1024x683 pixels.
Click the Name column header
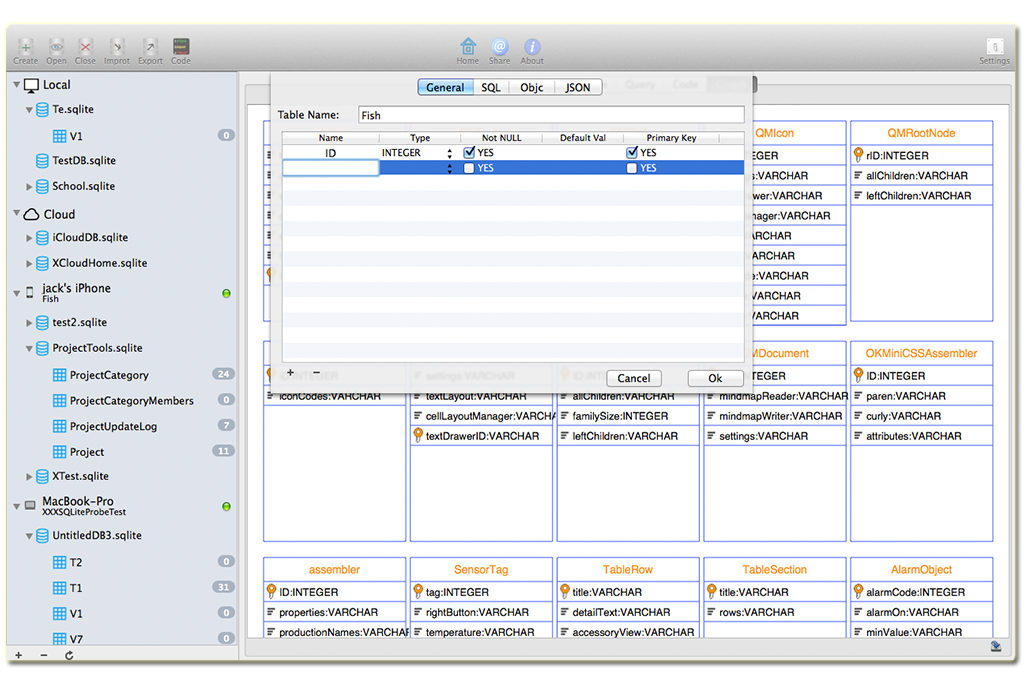331,138
